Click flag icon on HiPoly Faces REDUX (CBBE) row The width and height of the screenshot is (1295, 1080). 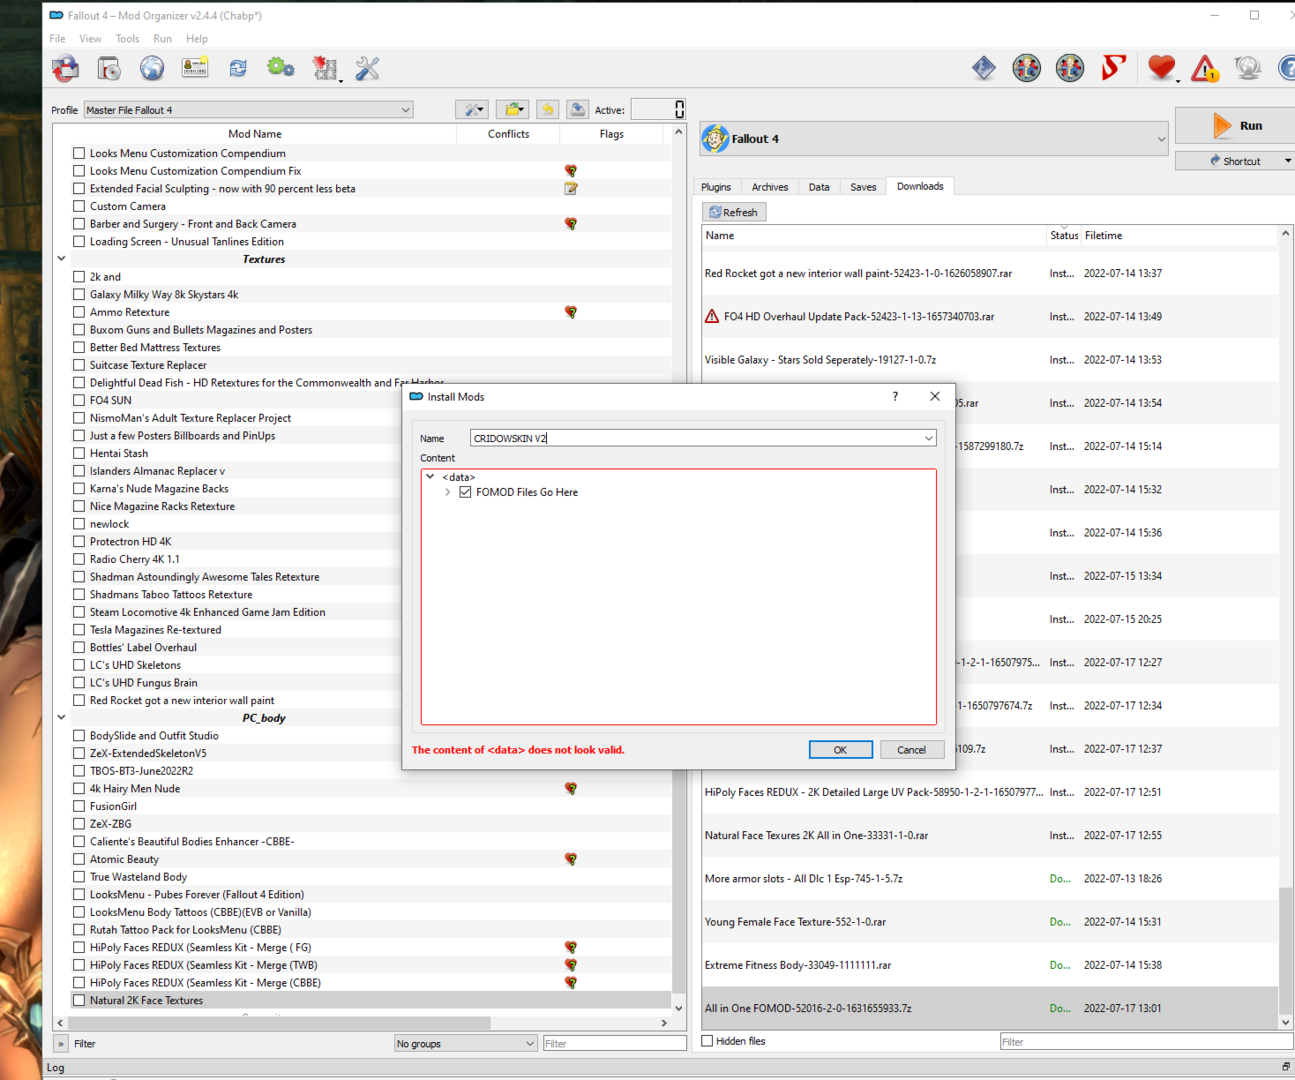tap(571, 982)
